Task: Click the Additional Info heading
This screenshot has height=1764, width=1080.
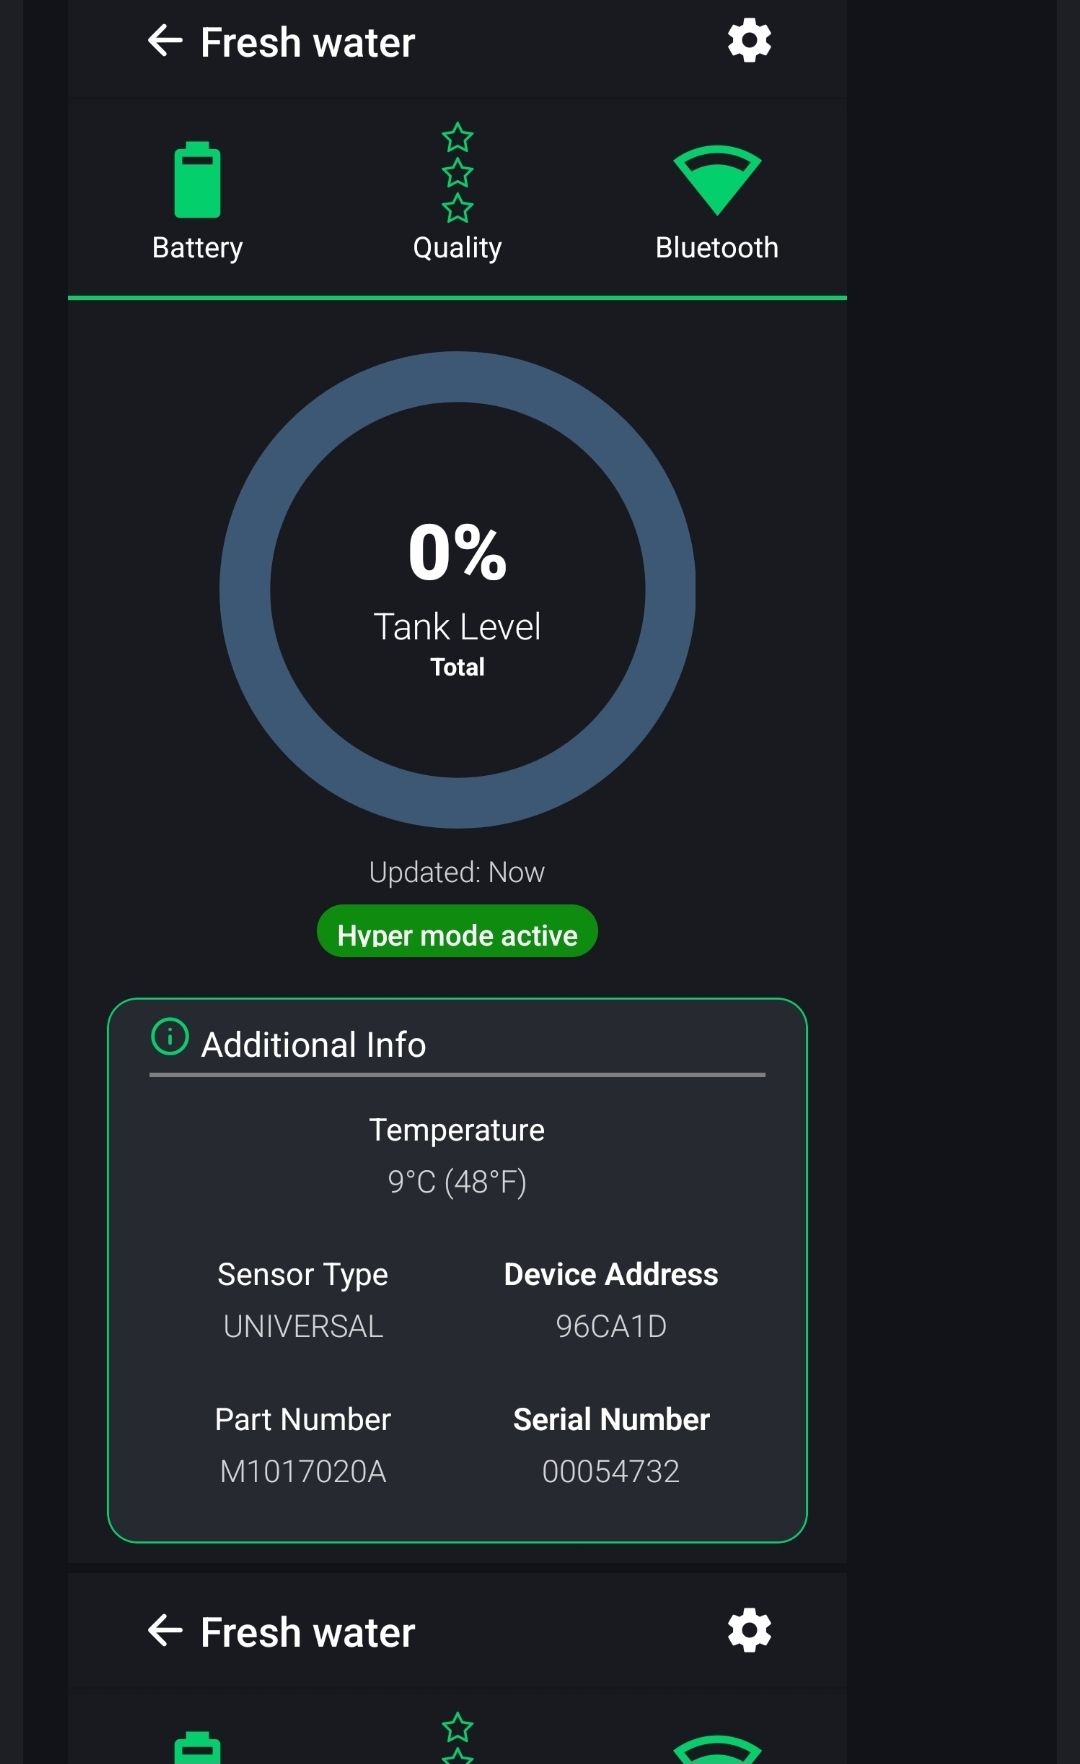Action: 313,1045
